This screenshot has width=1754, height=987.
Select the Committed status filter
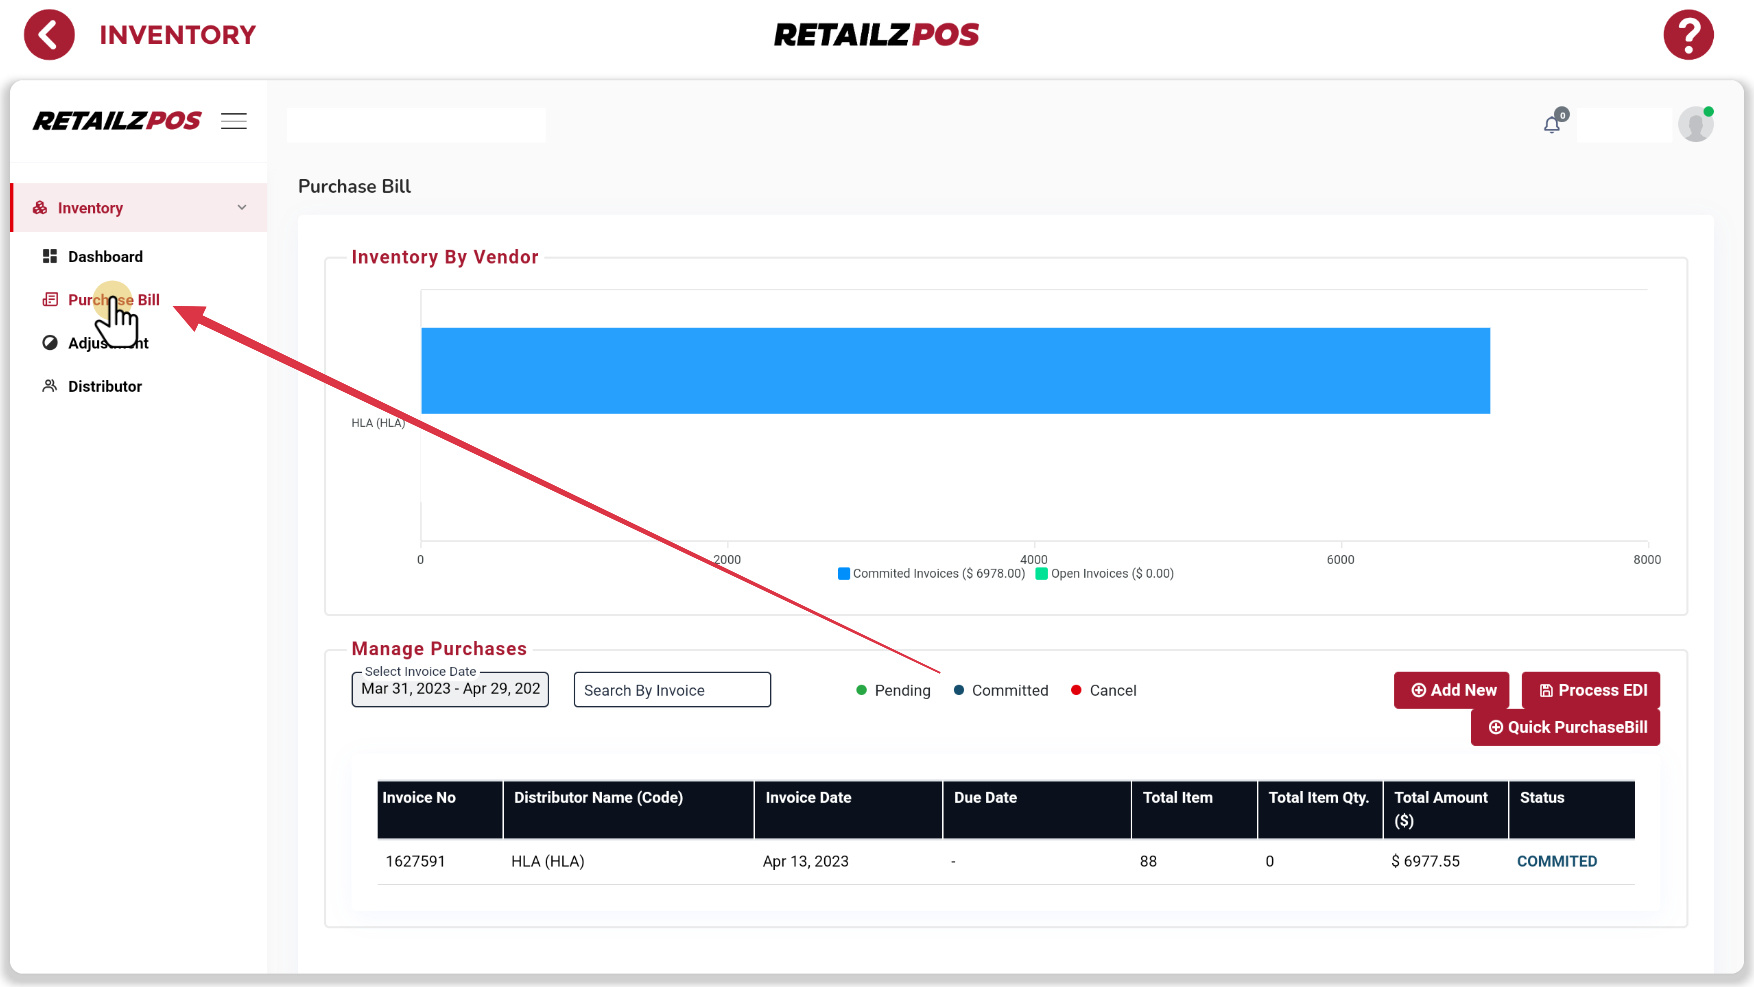1000,691
